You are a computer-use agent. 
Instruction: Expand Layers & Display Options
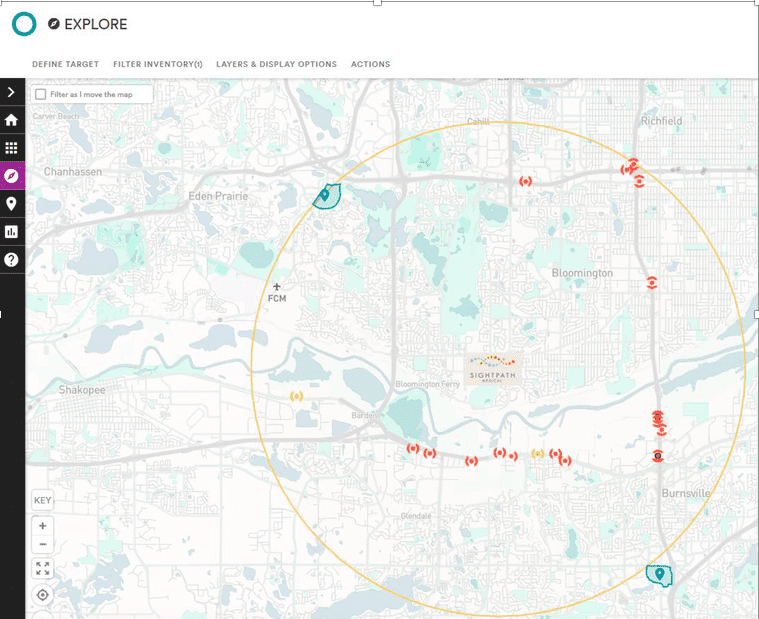276,64
